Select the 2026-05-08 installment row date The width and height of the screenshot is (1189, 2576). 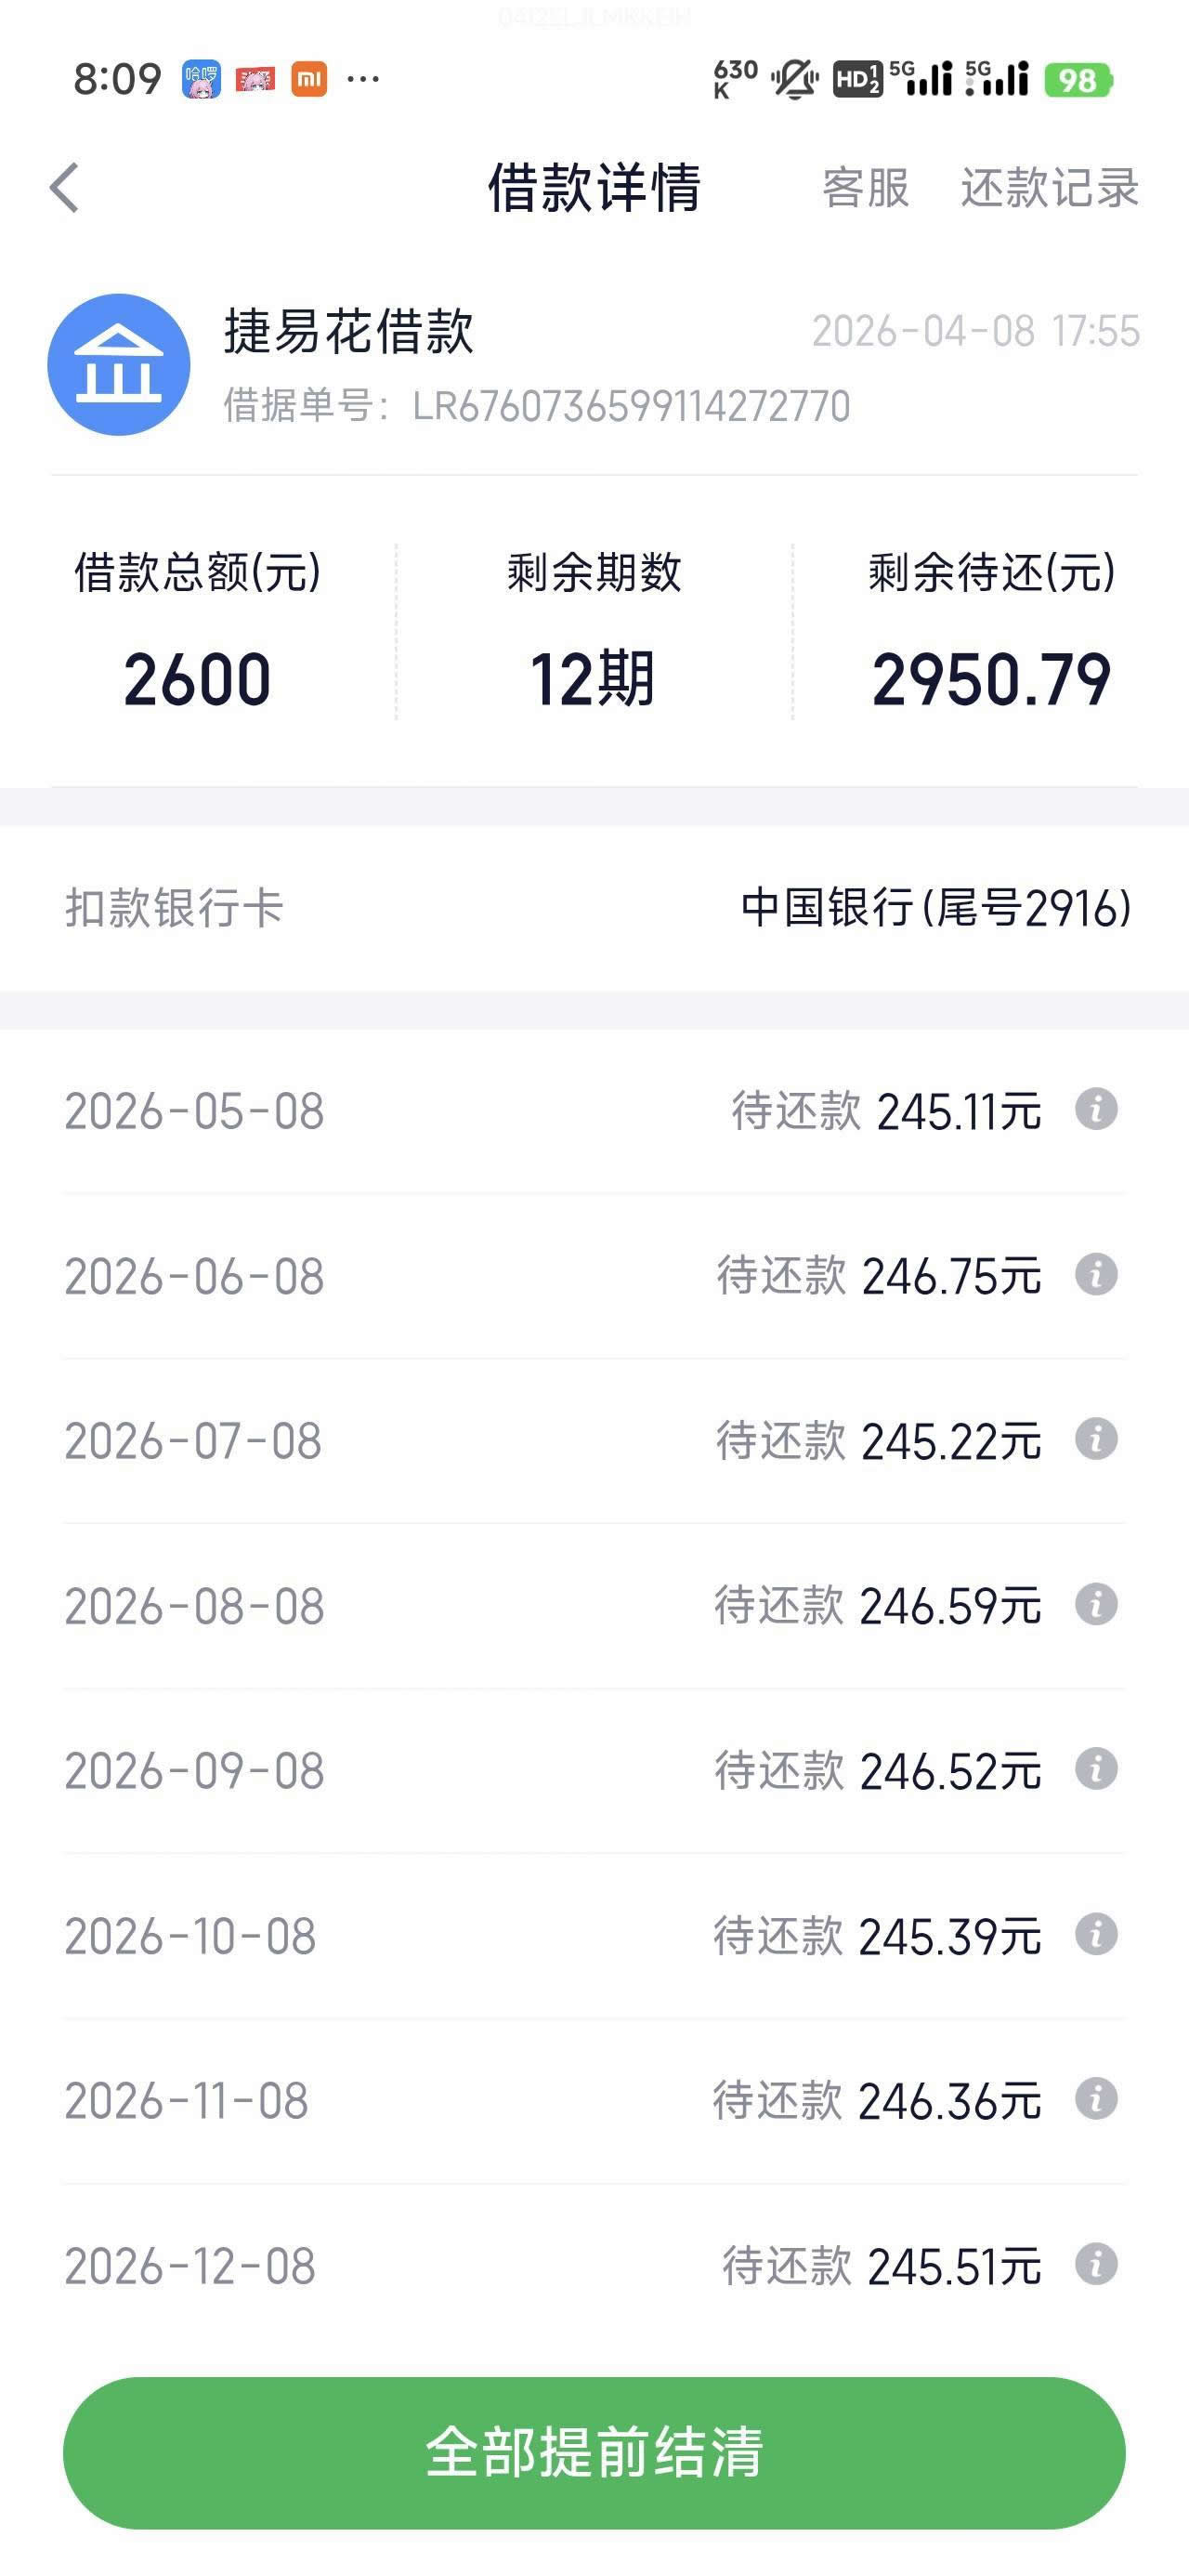pos(195,1111)
